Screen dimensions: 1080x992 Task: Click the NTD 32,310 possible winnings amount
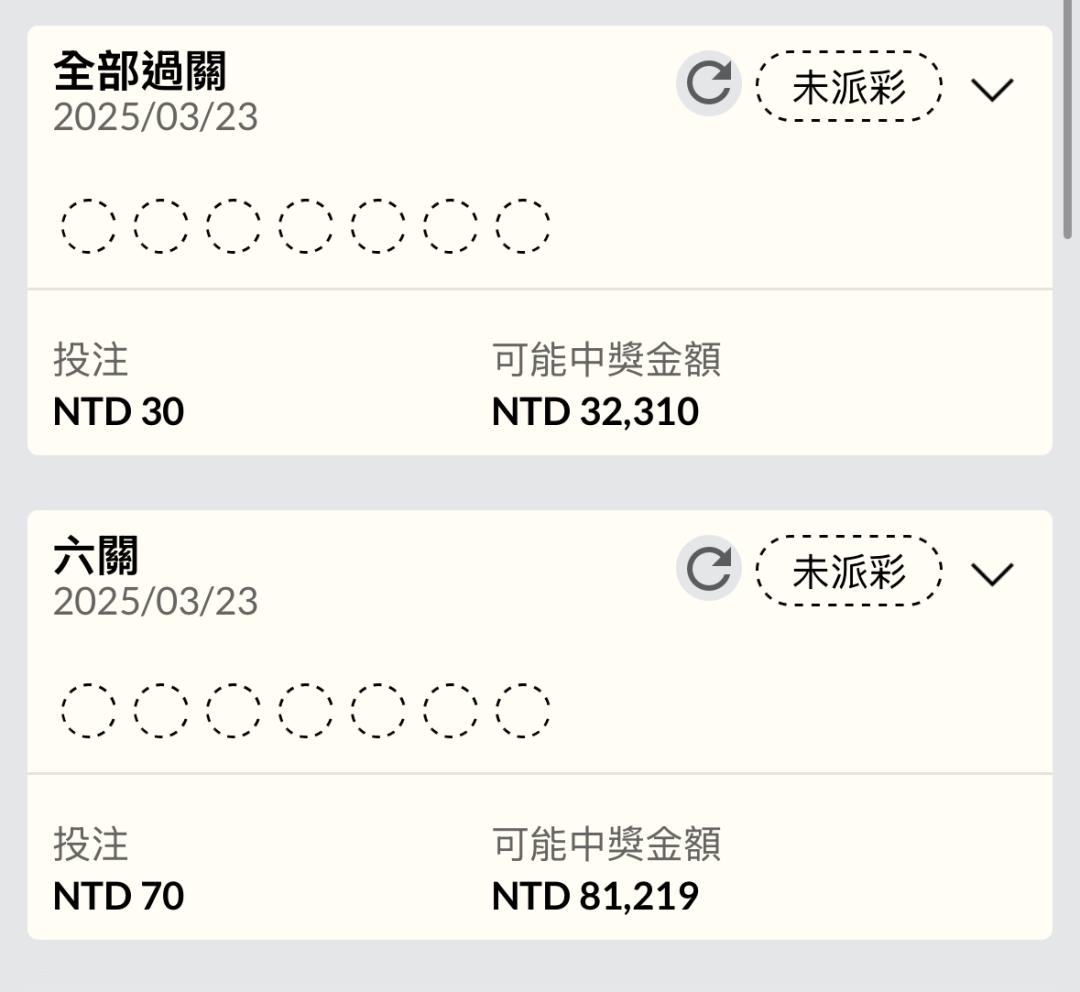click(x=595, y=412)
